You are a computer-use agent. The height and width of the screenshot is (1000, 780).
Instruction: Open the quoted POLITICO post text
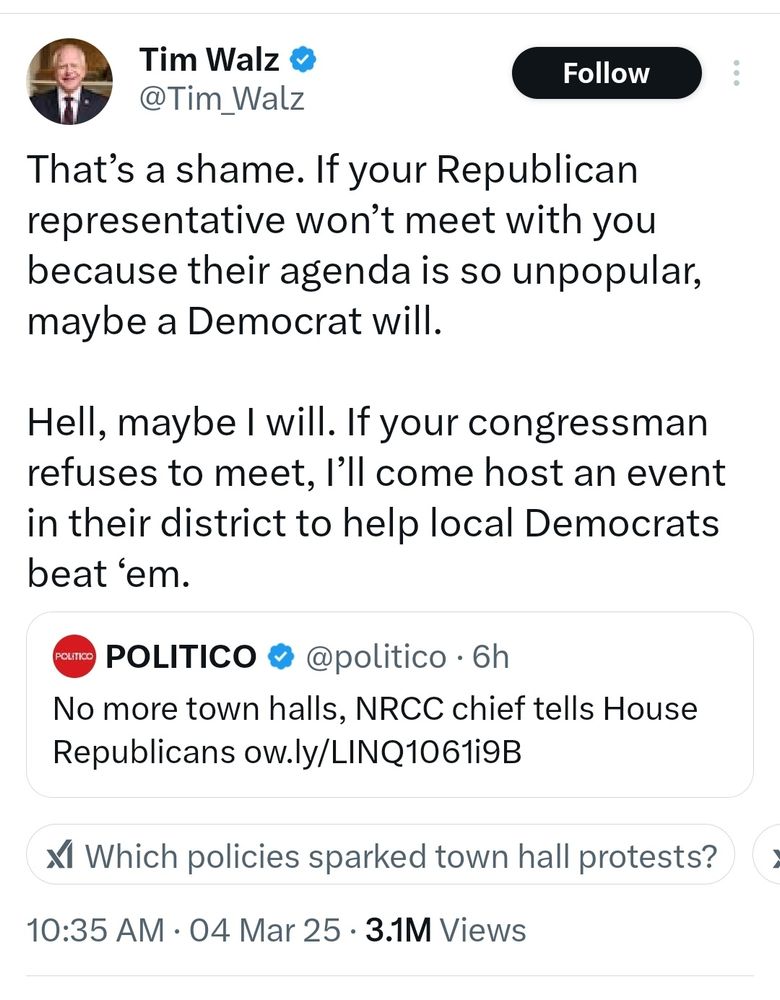click(x=375, y=710)
